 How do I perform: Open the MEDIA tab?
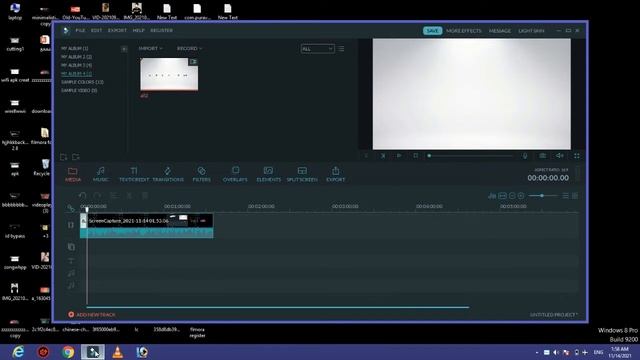(x=73, y=174)
